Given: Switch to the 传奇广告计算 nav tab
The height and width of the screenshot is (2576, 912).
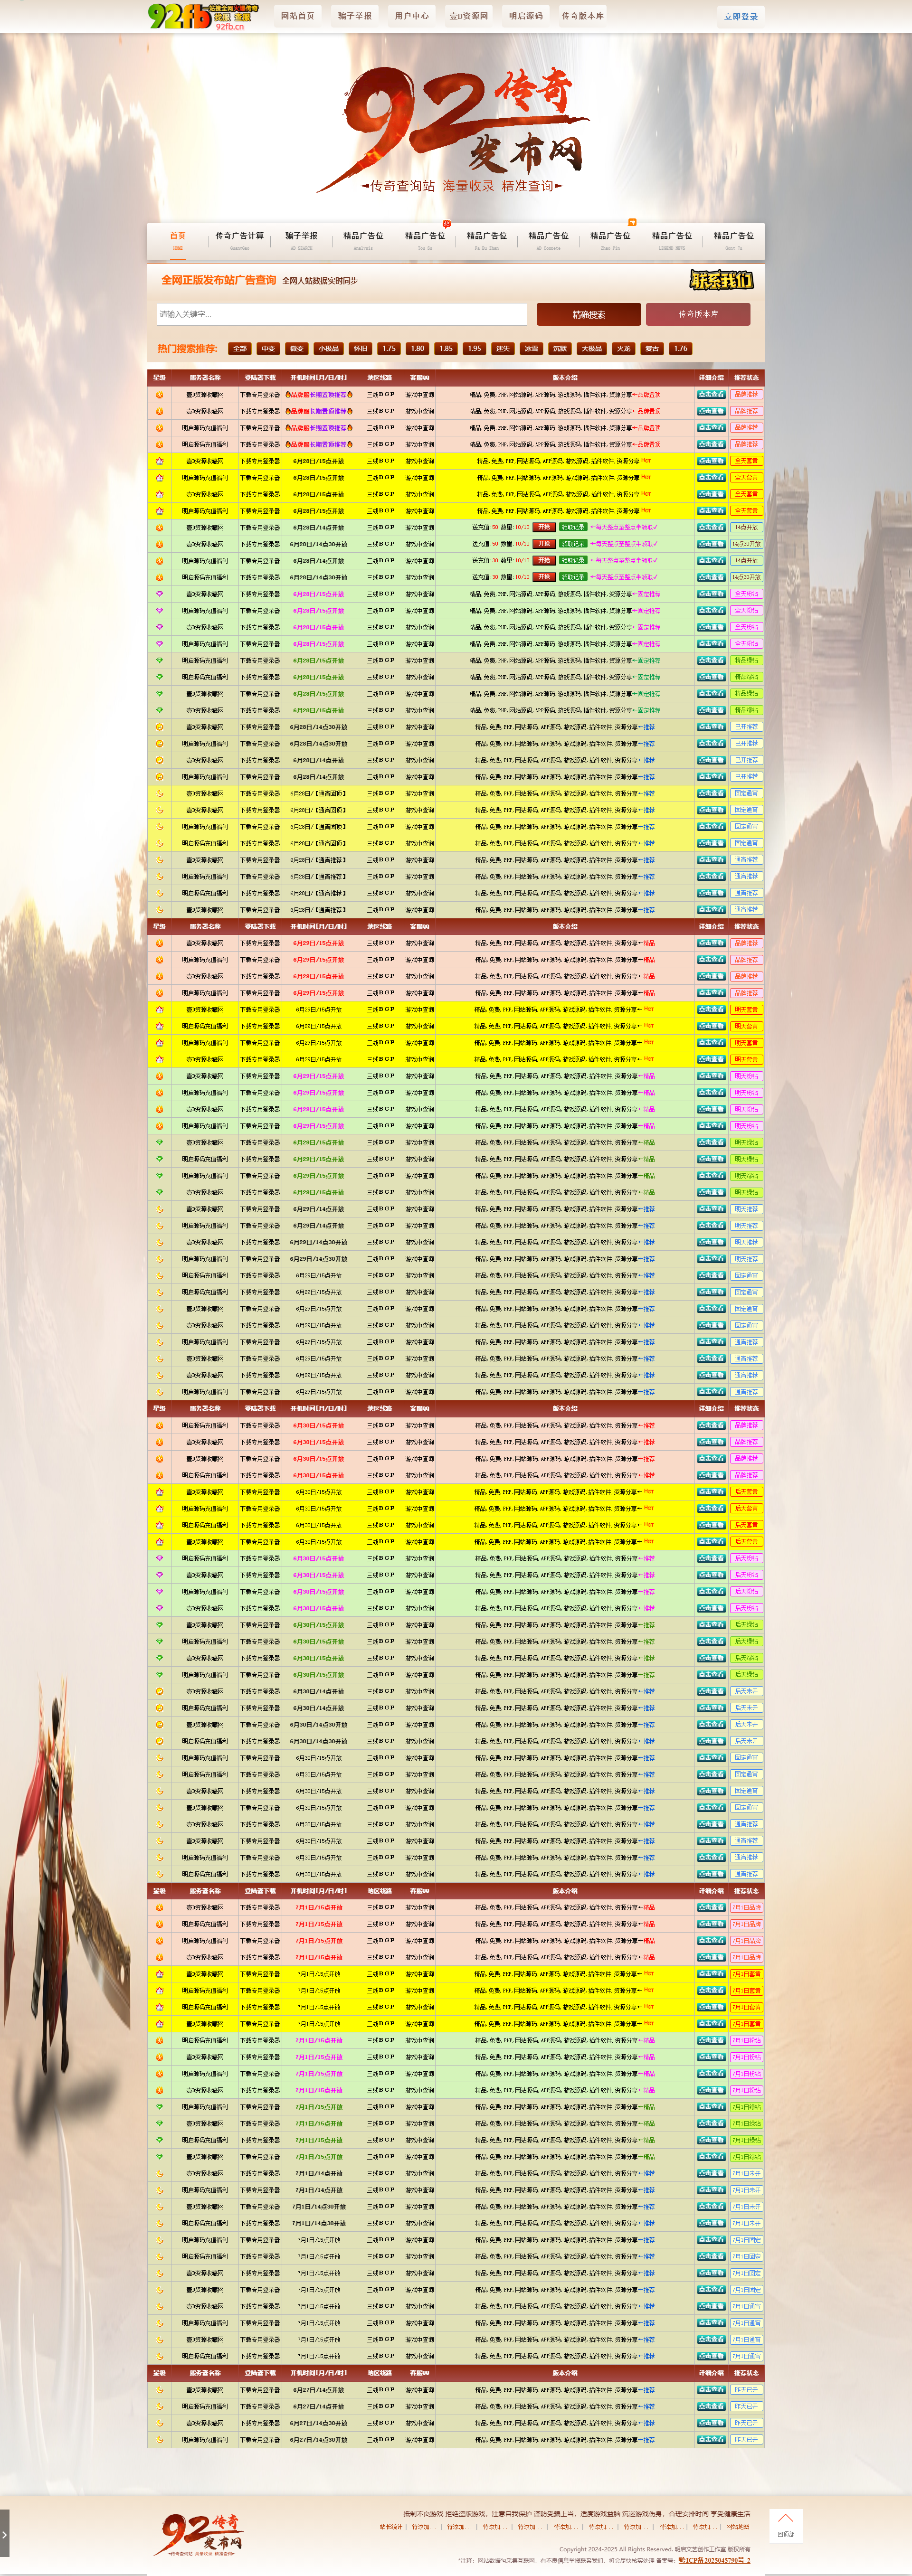Looking at the screenshot, I should (x=240, y=239).
